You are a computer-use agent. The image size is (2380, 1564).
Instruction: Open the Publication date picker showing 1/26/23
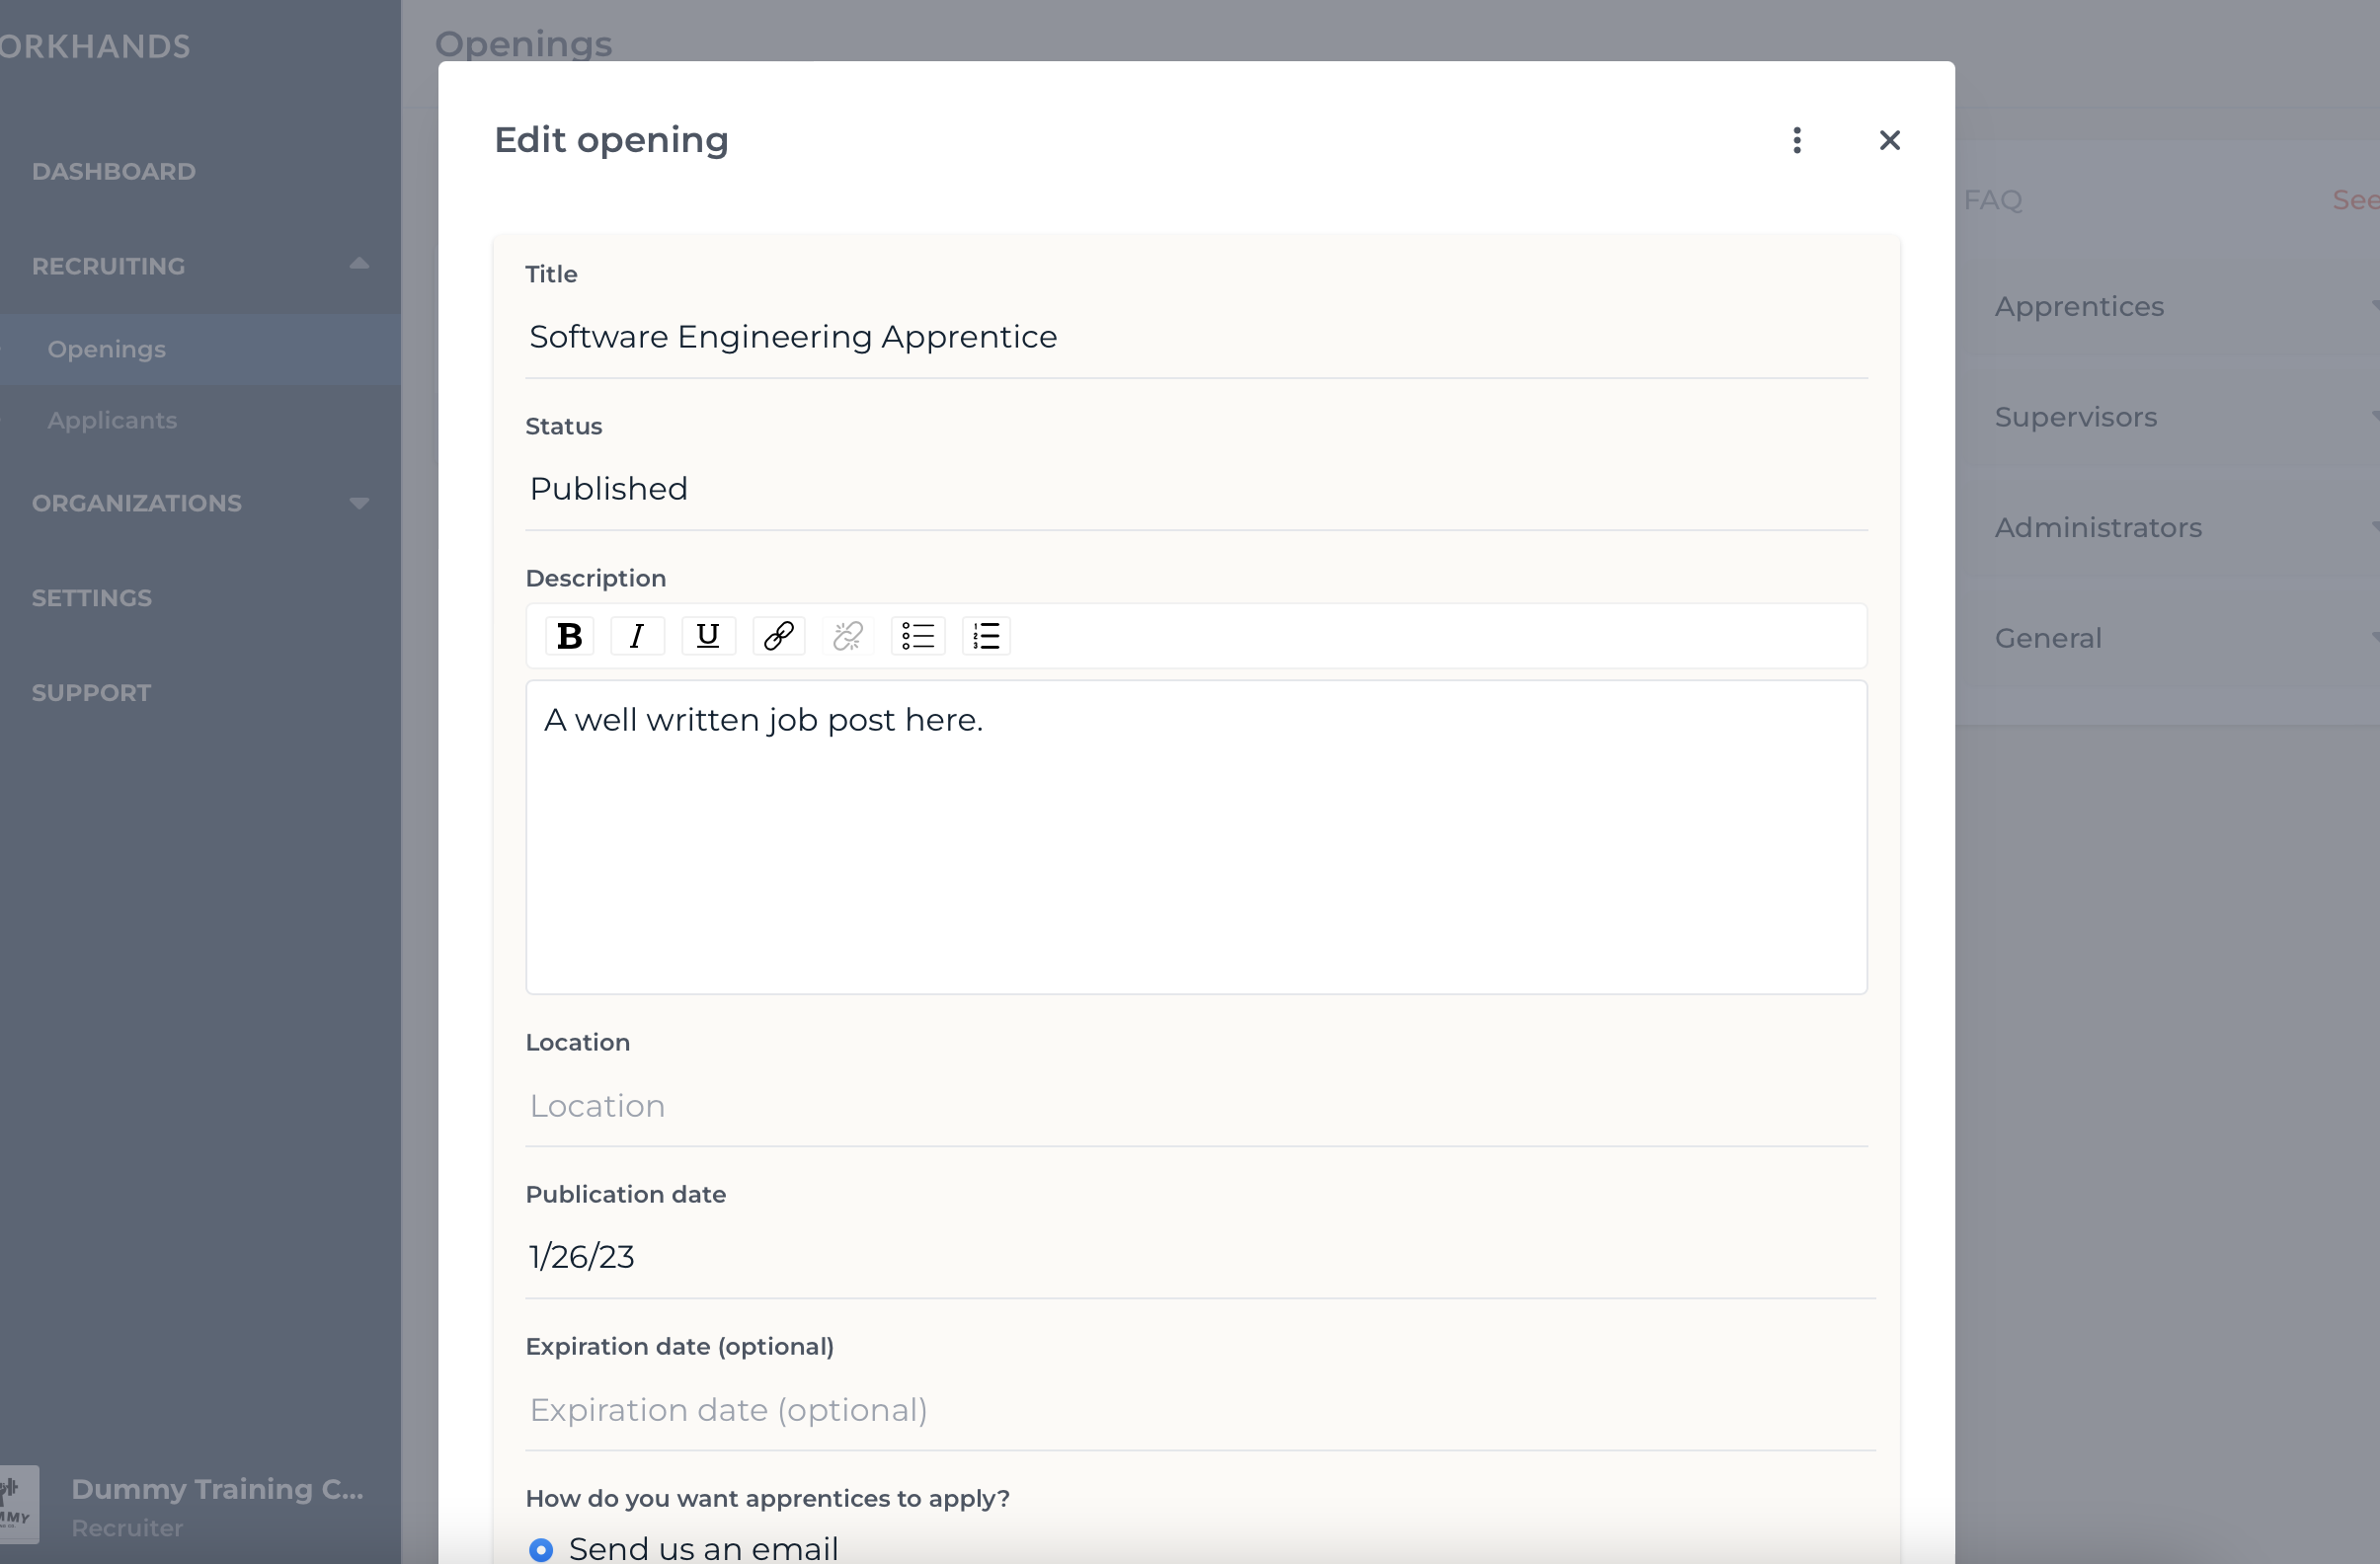click(1196, 1256)
